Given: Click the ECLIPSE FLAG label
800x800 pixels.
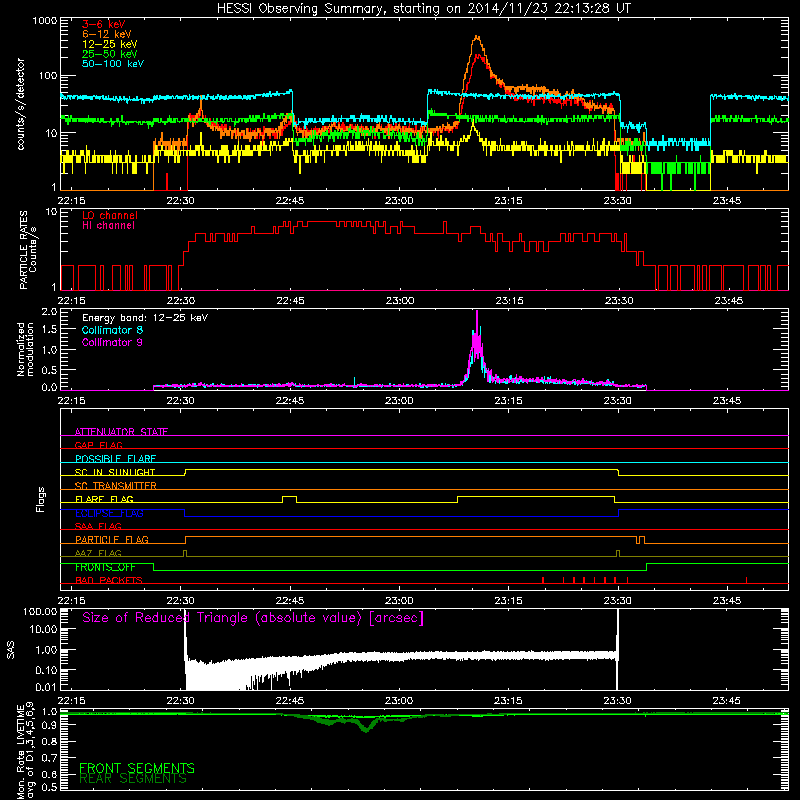Looking at the screenshot, I should coord(110,513).
